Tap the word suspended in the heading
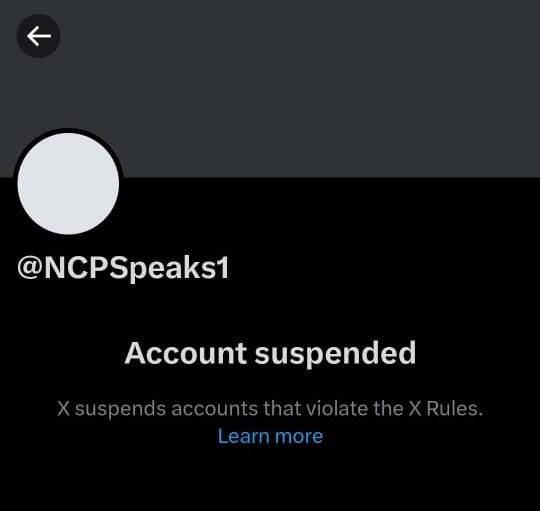540x511 pixels. pyautogui.click(x=335, y=354)
